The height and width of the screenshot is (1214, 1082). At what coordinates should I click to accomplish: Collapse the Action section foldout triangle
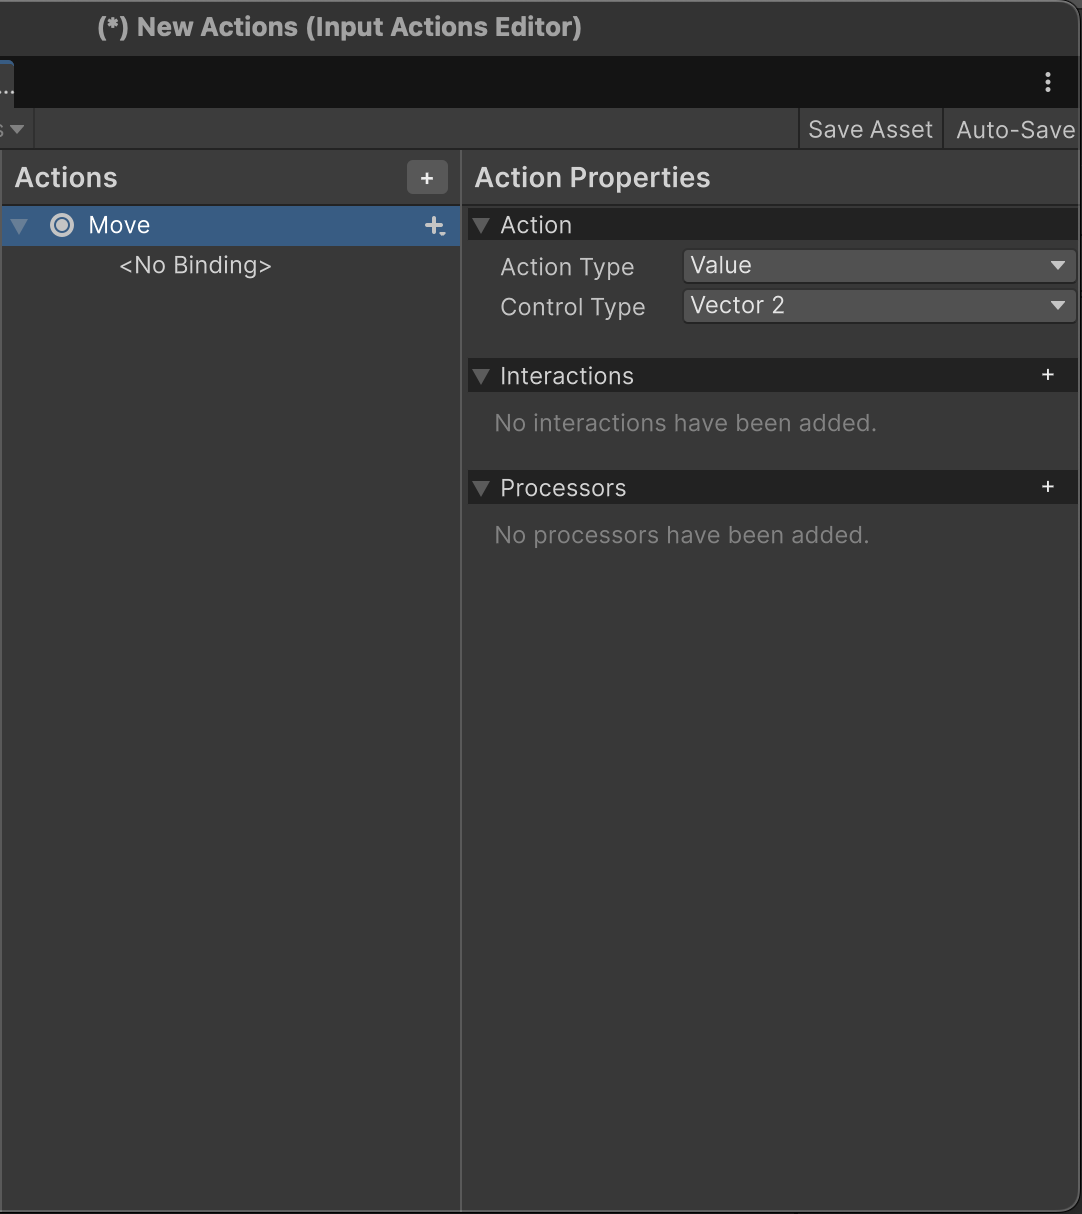(x=481, y=226)
